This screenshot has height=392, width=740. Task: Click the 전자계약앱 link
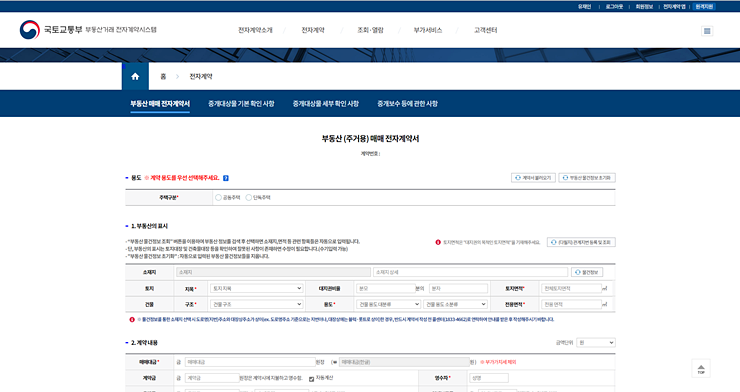[x=674, y=7]
